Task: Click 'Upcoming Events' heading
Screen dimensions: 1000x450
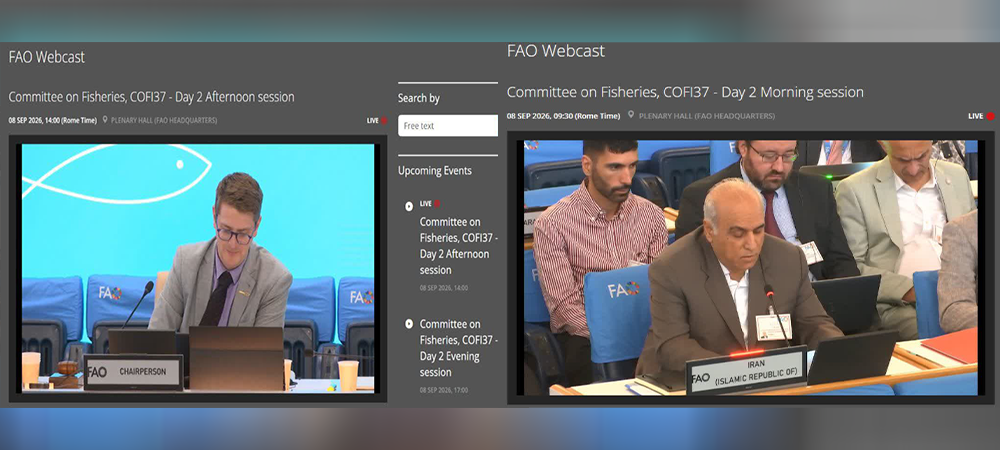Action: click(435, 171)
